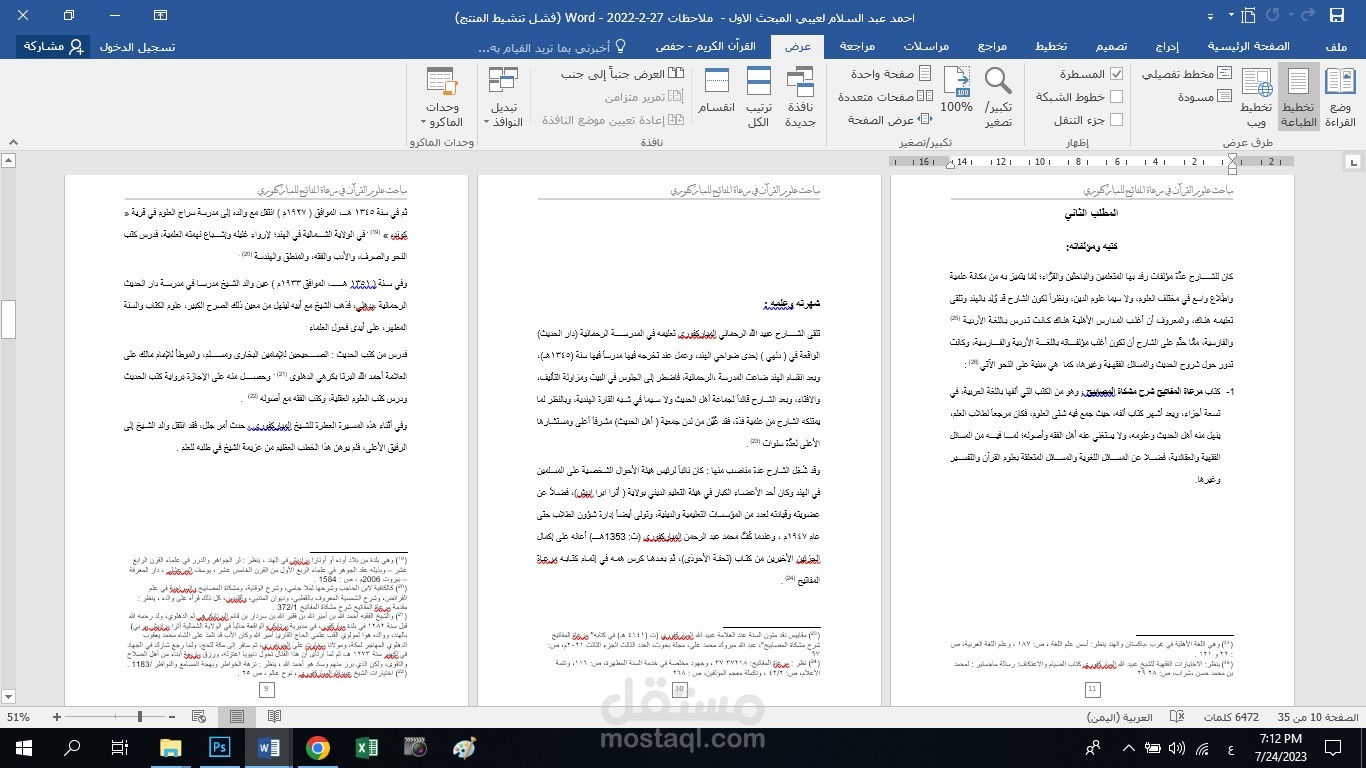Enable View Side by Side (العرض جنباً إلى جنب)
Screen dimensions: 1366x768
click(622, 74)
